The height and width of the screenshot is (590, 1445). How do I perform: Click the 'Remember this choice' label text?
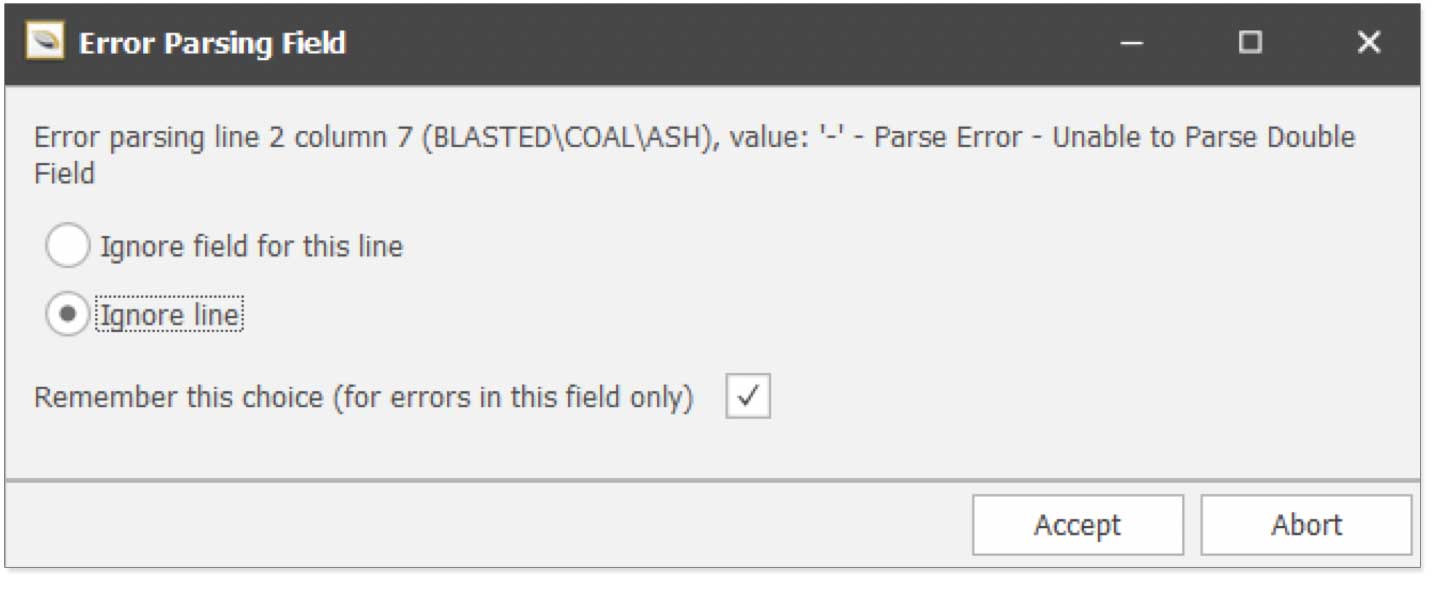click(x=364, y=397)
